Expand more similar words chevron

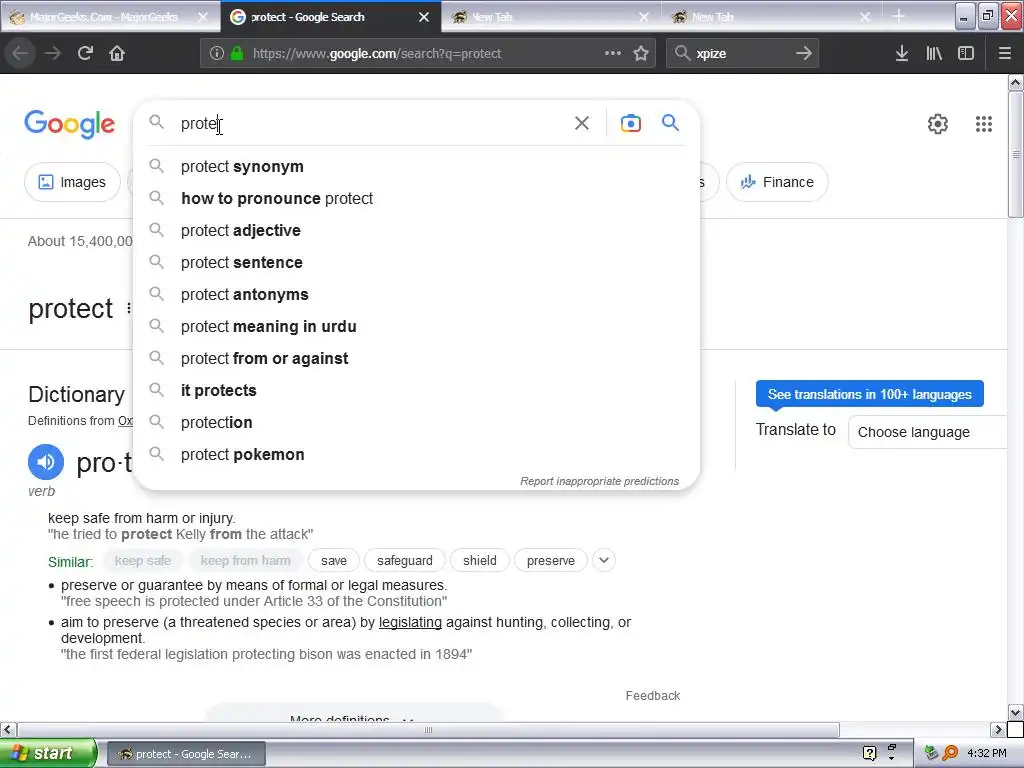(x=604, y=560)
